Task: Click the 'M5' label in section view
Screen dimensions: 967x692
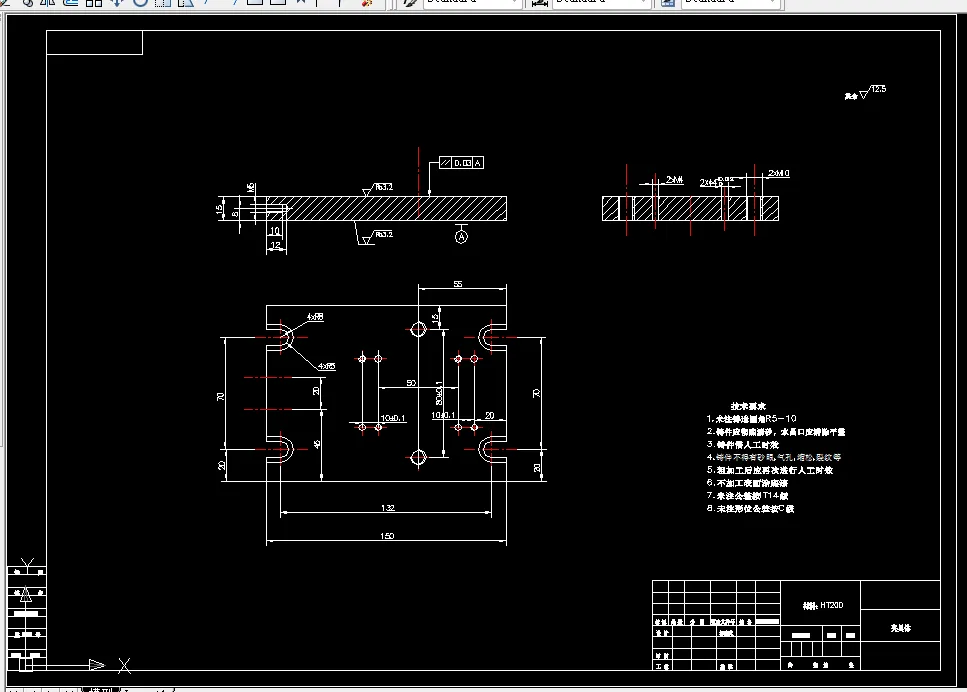Action: [251, 187]
